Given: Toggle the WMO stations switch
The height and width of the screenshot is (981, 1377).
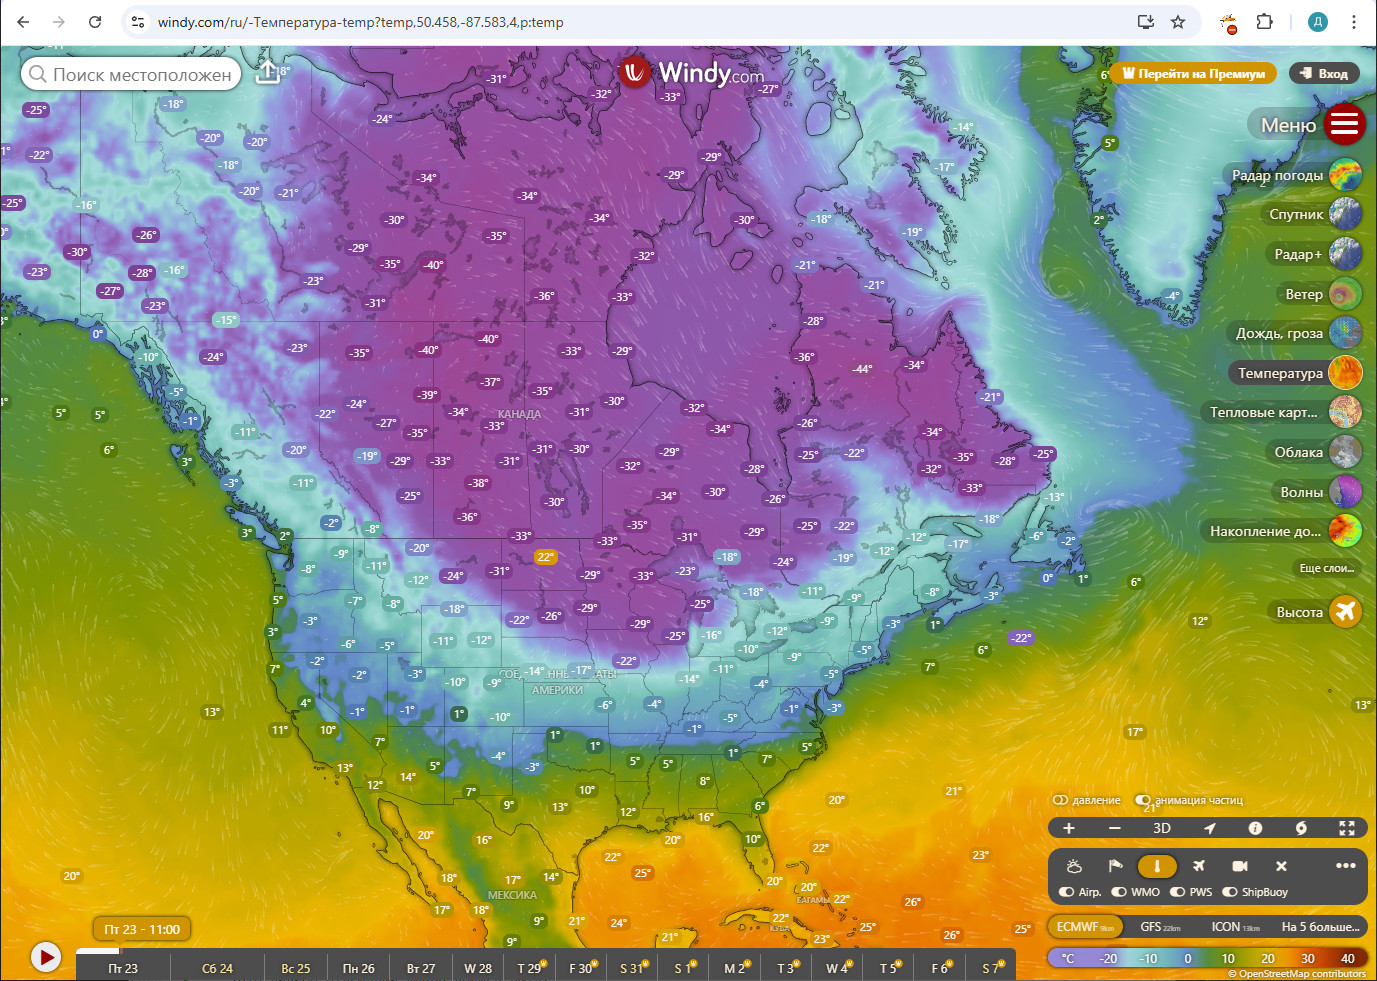Looking at the screenshot, I should tap(1119, 892).
